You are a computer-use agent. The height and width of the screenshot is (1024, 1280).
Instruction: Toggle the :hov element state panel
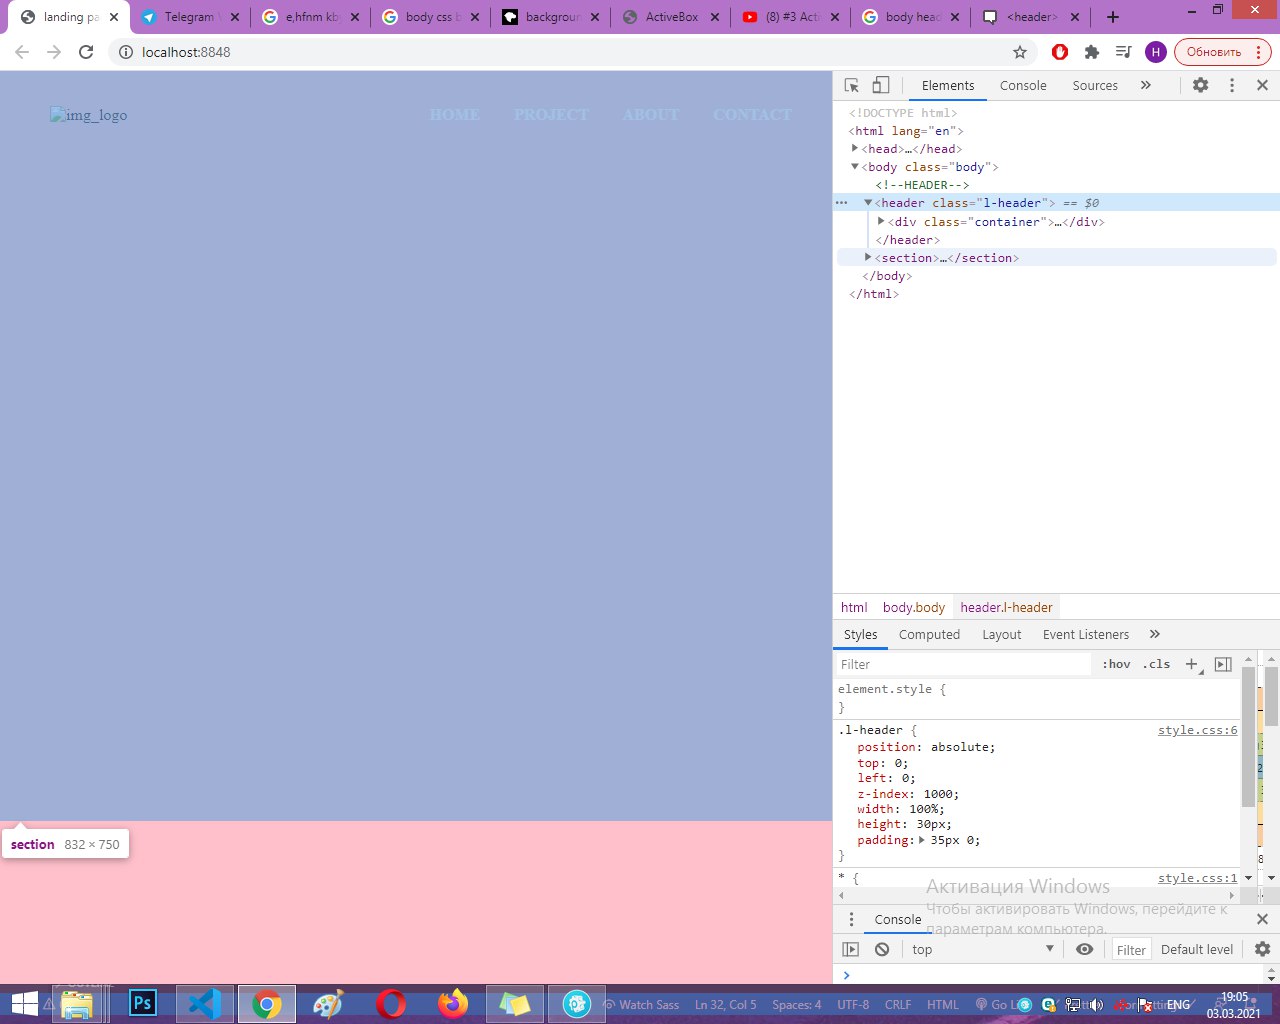1116,664
